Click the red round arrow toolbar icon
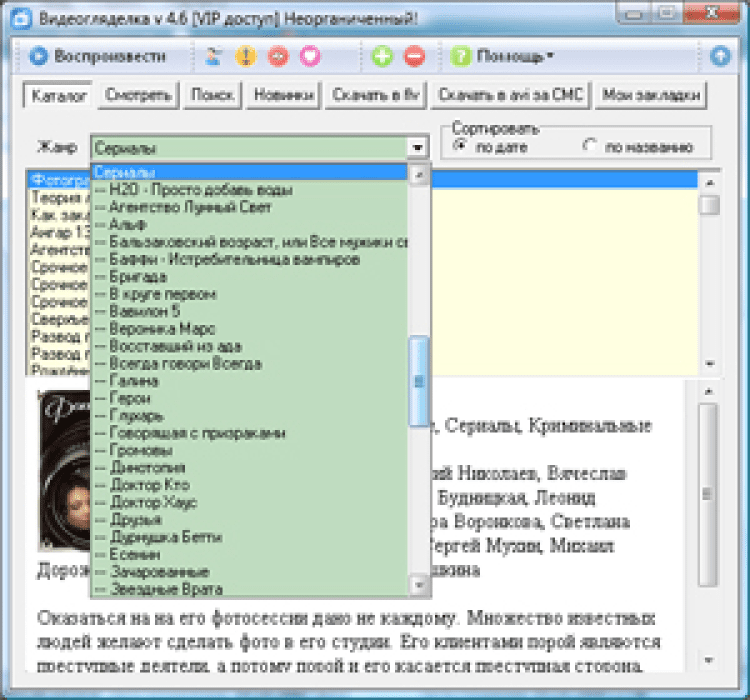Screen dimensions: 750x700 pos(278,56)
